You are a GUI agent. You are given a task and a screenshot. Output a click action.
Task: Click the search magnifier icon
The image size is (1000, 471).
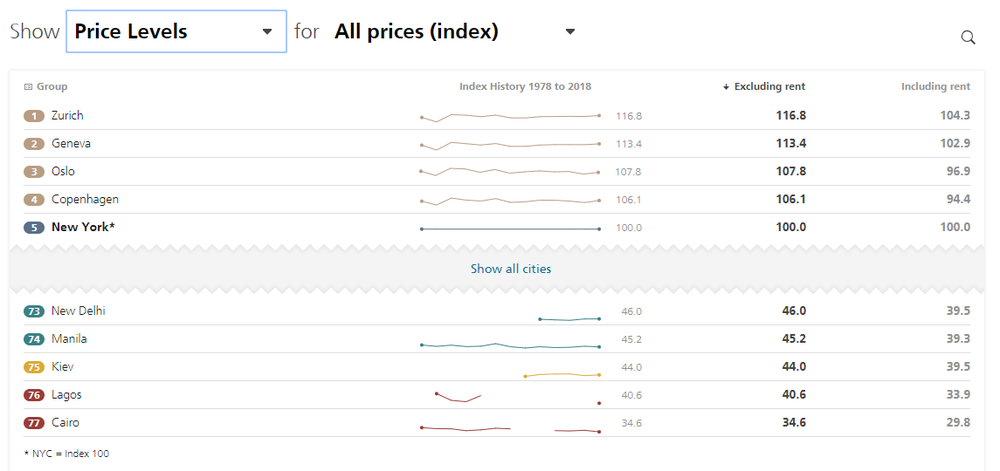(967, 37)
